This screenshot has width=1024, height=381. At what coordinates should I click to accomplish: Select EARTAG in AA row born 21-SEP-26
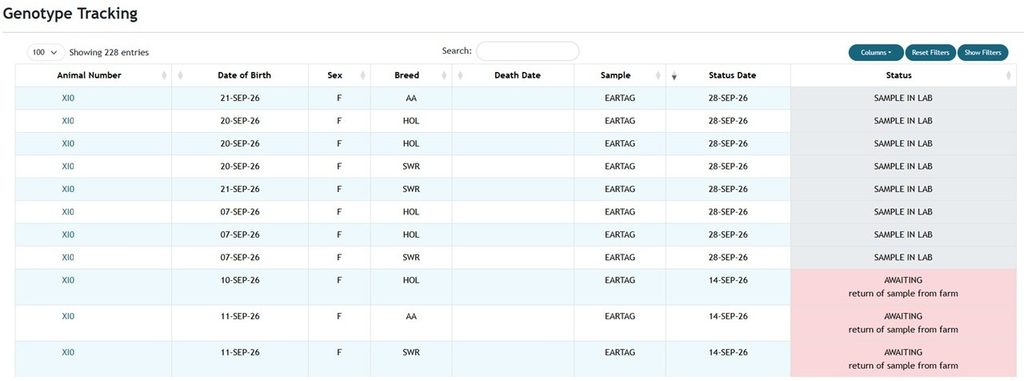(620, 98)
